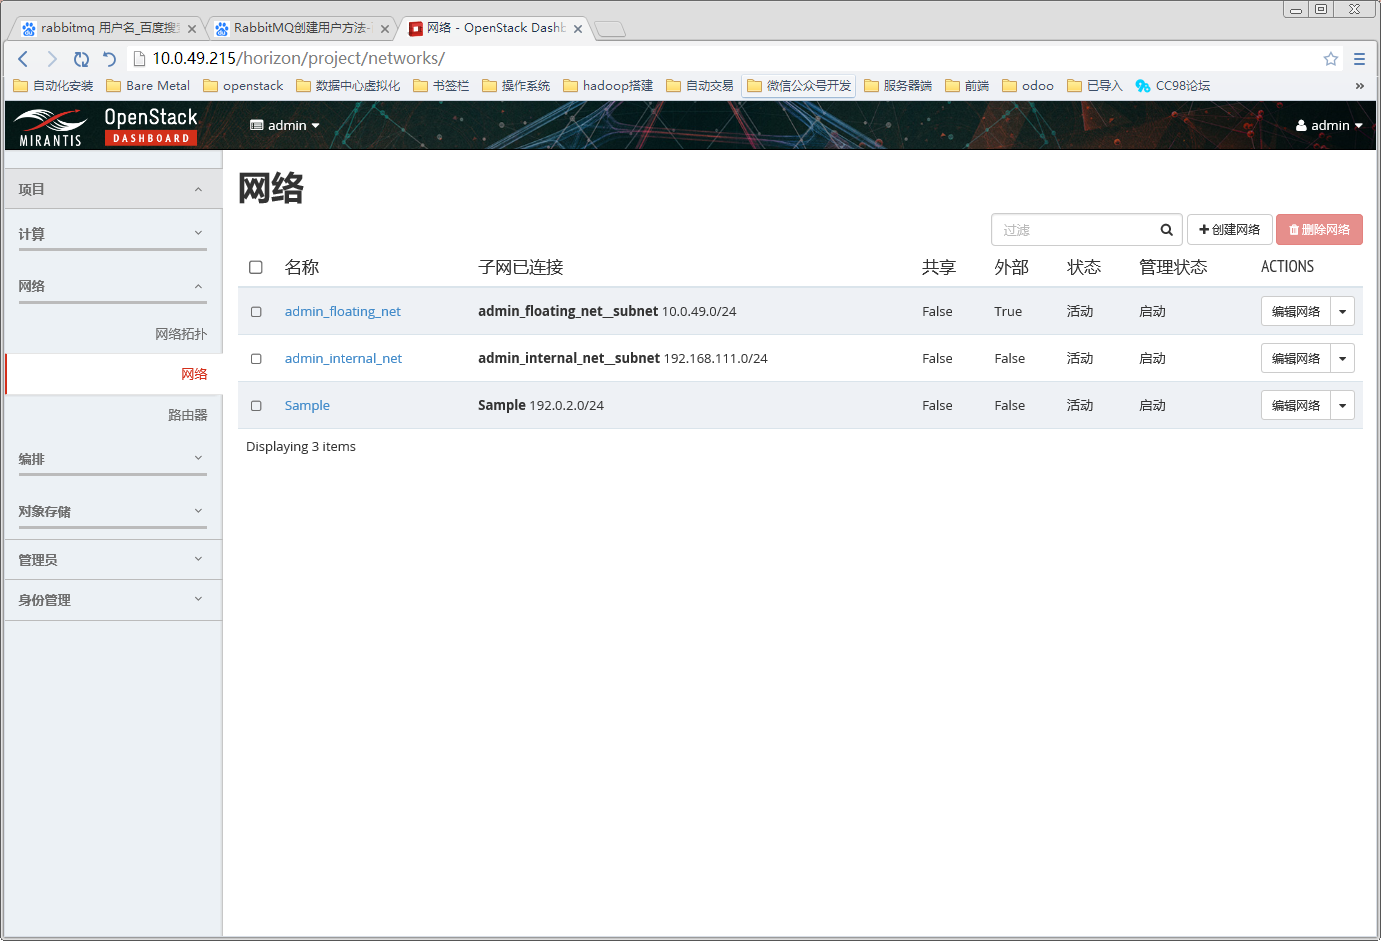The width and height of the screenshot is (1381, 941).
Task: Open the filter search magnifier icon
Action: coord(1166,229)
